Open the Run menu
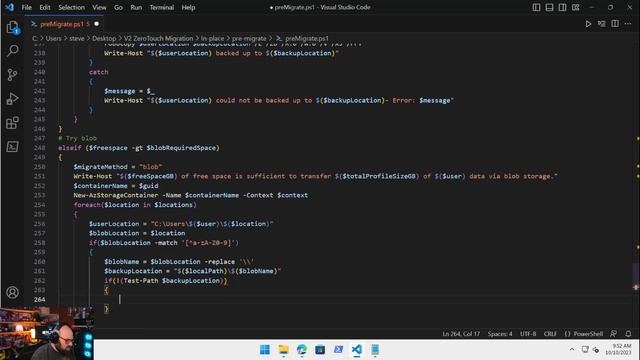 (136, 7)
